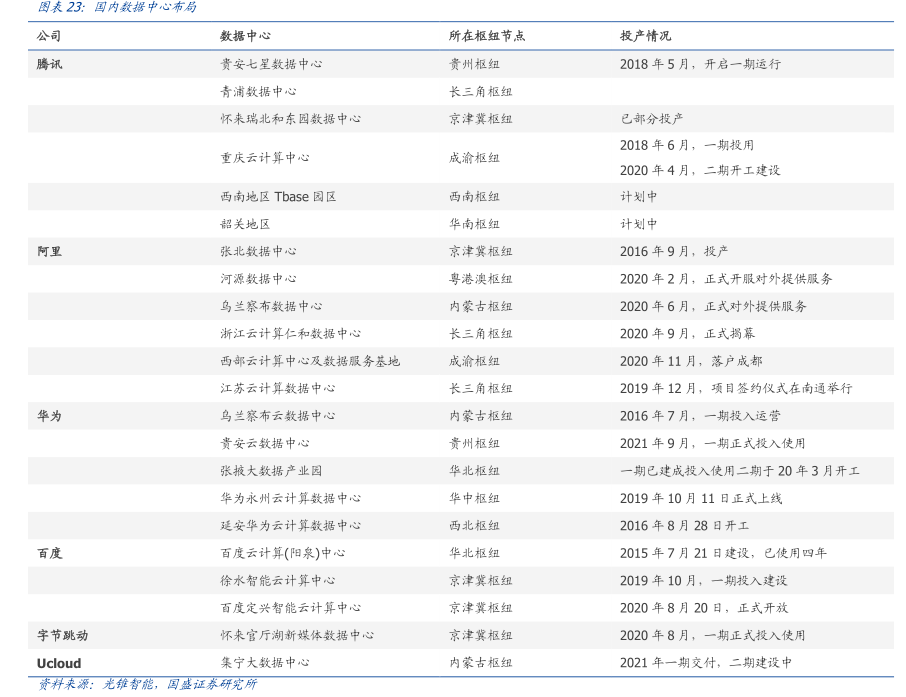Click the 投产情况 column header
This screenshot has width=906, height=697.
[645, 36]
